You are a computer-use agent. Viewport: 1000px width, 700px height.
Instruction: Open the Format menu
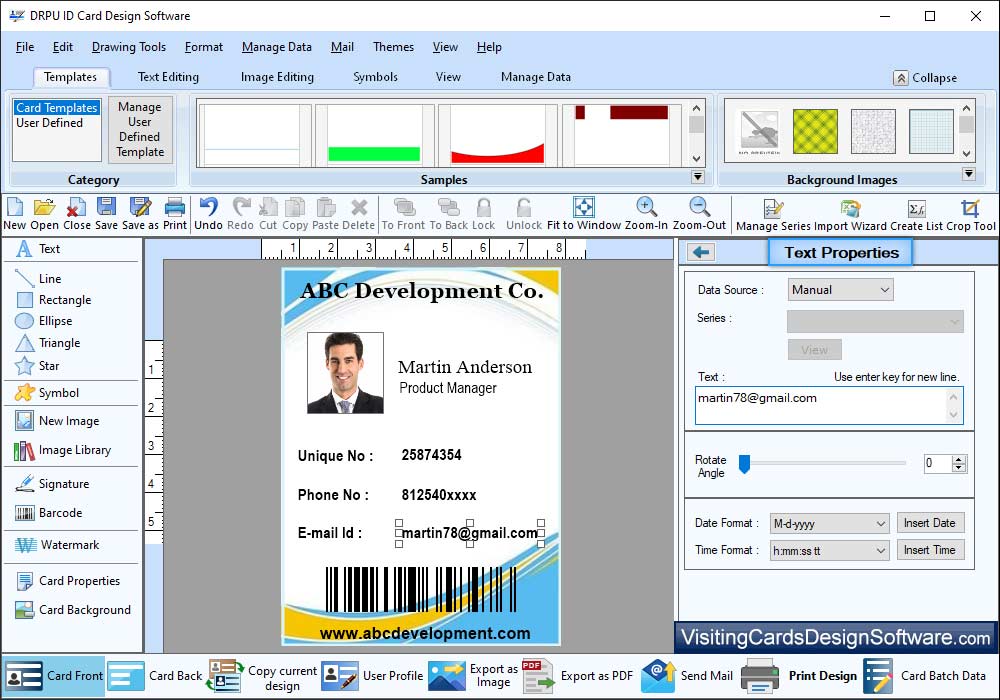204,47
